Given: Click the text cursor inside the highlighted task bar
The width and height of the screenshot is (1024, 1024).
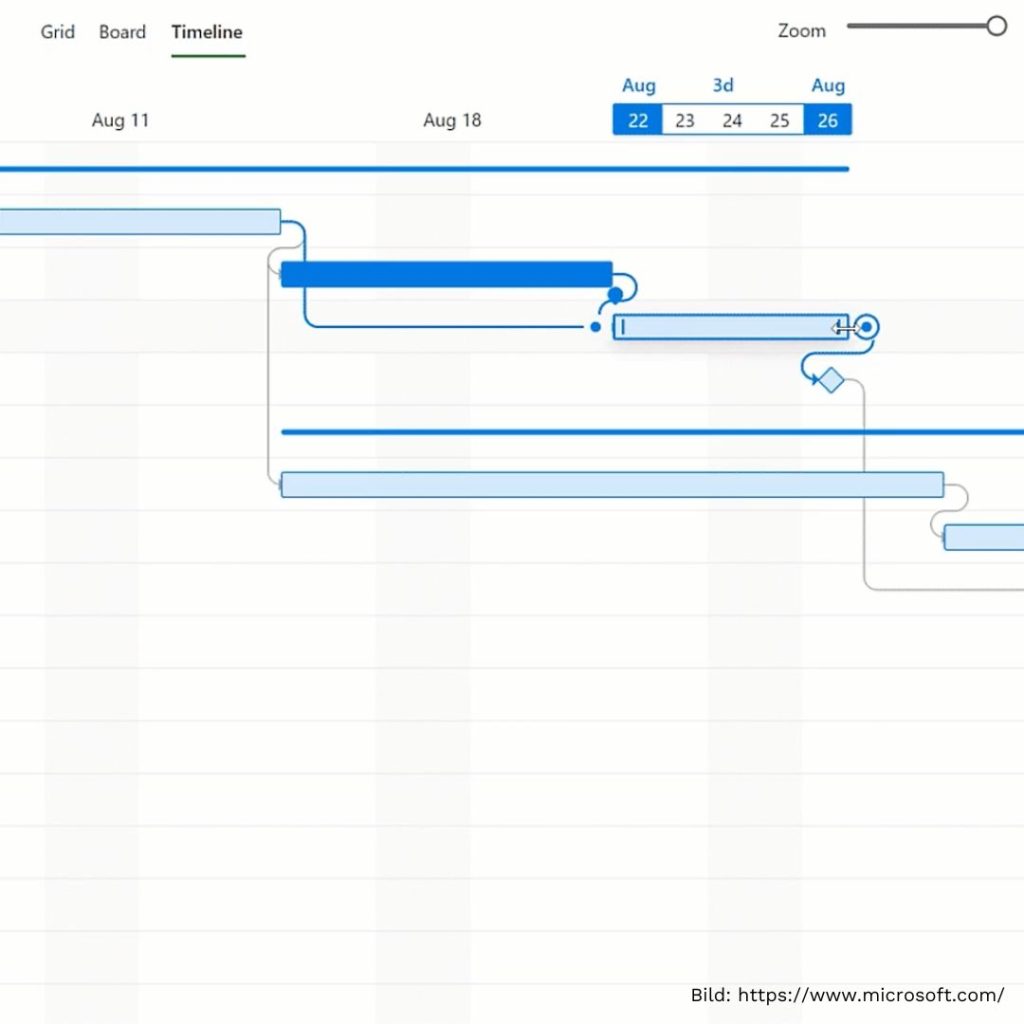Looking at the screenshot, I should click(621, 326).
